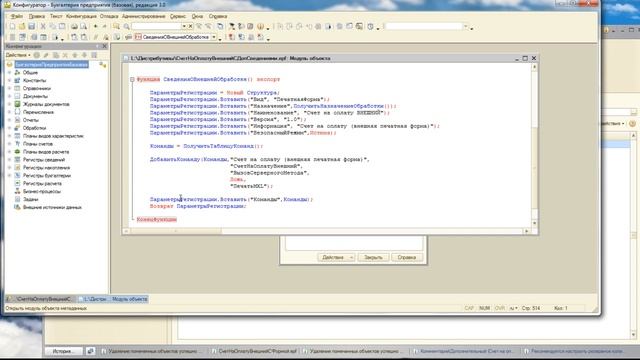Click the Cut scissors icon
Image resolution: width=640 pixels, height=360 pixels.
click(43, 27)
